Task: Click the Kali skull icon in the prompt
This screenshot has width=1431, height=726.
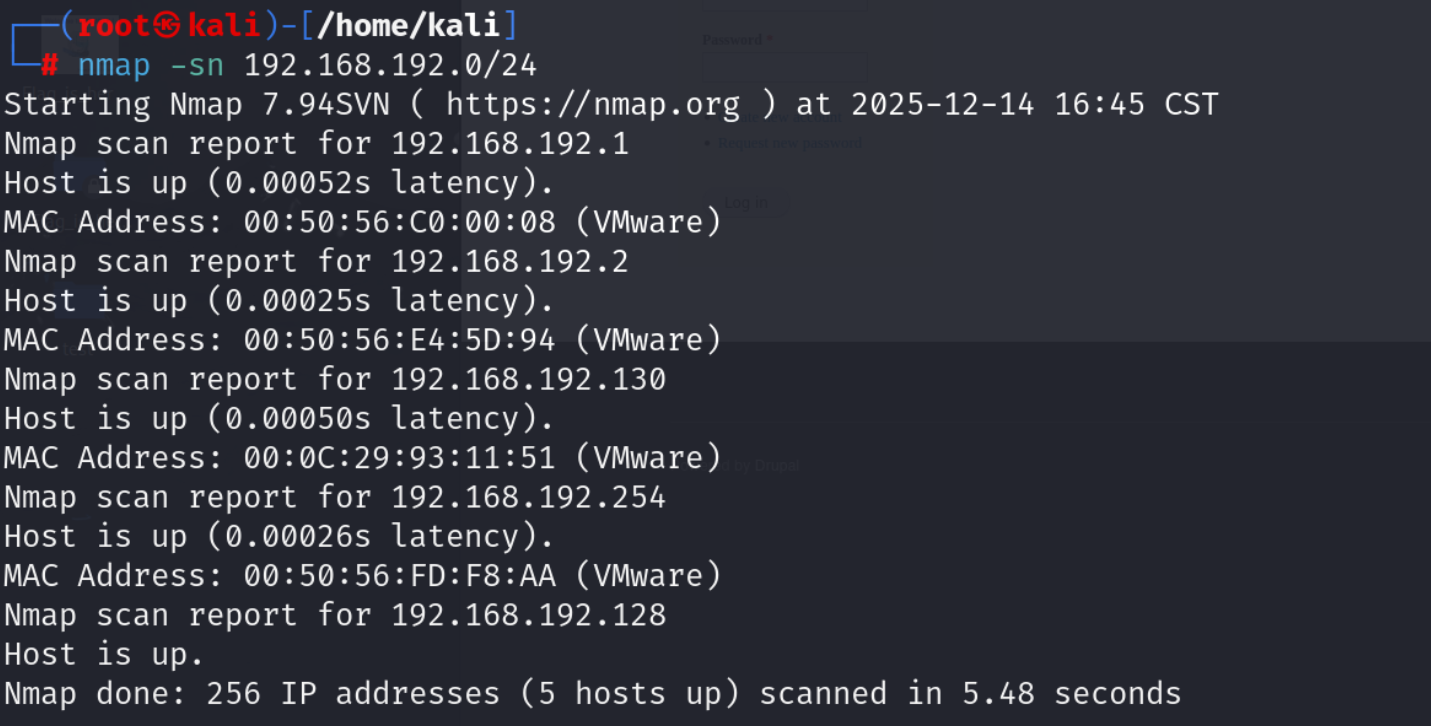Action: (x=170, y=25)
